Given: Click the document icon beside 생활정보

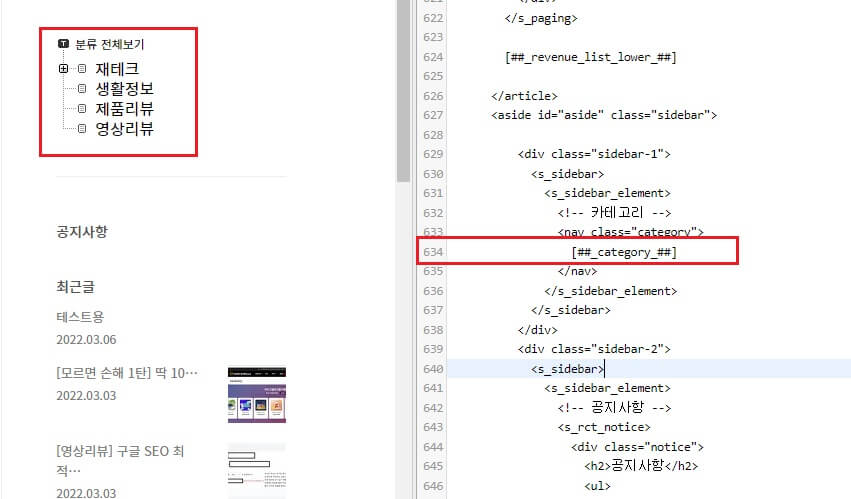Looking at the screenshot, I should [x=82, y=89].
